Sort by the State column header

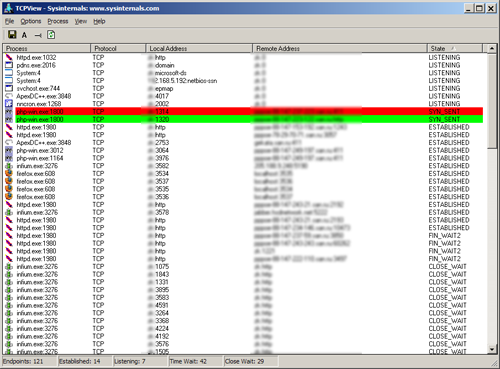455,48
